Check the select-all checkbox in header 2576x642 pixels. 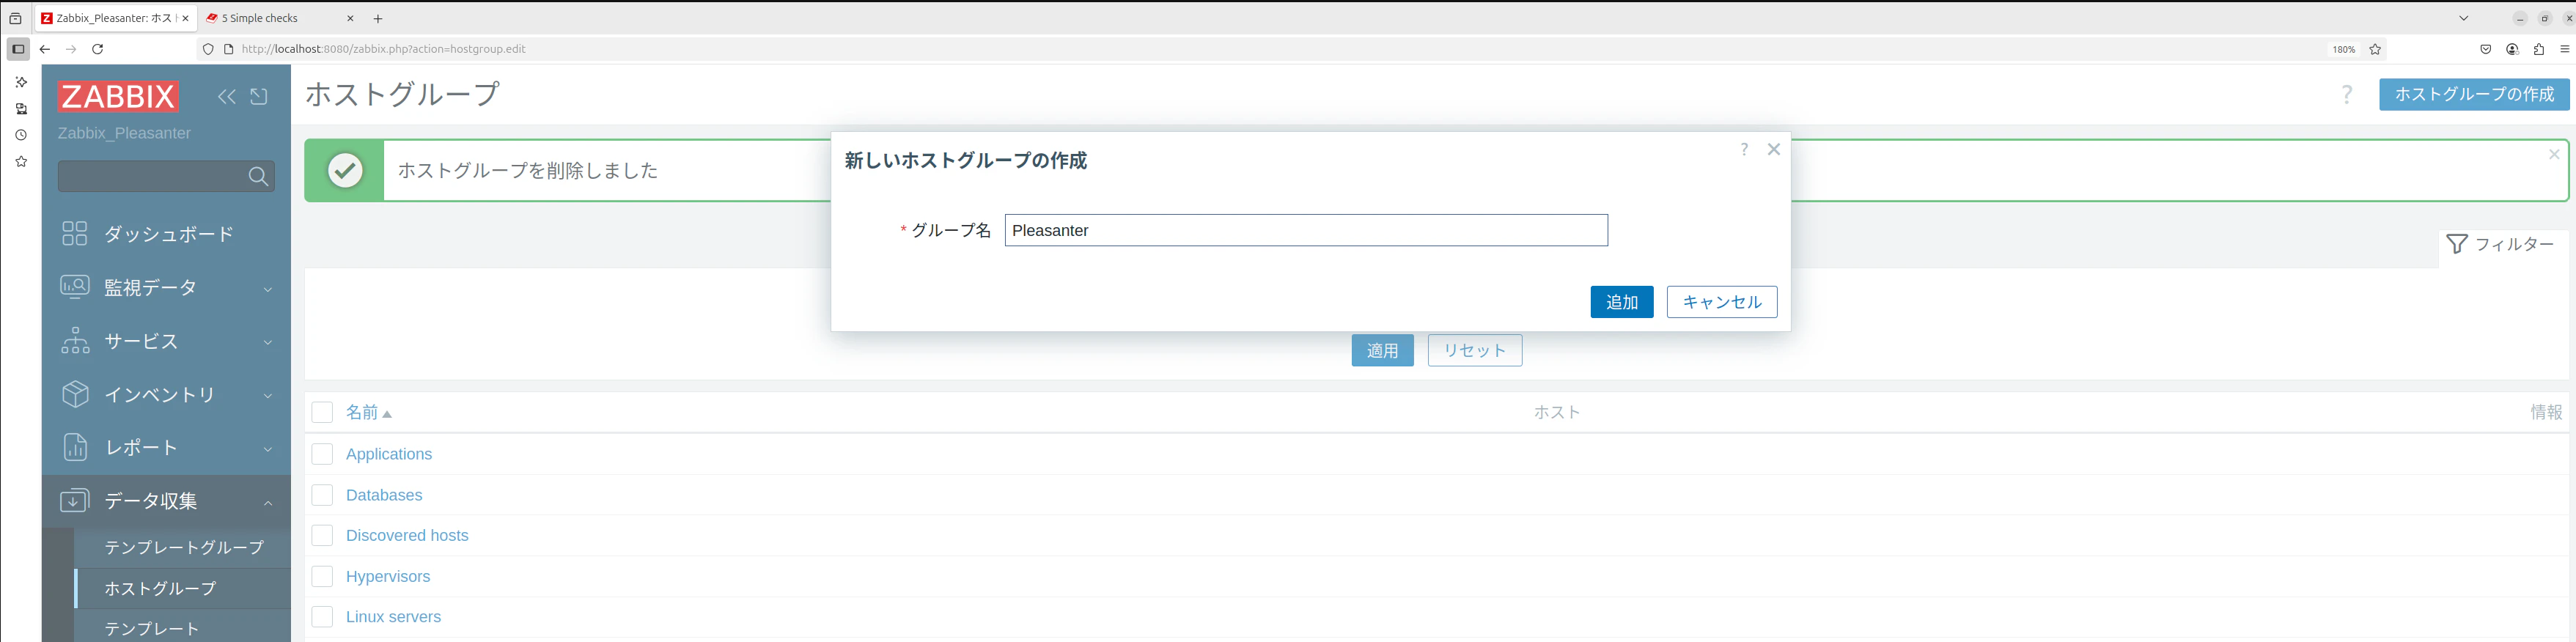coord(322,412)
